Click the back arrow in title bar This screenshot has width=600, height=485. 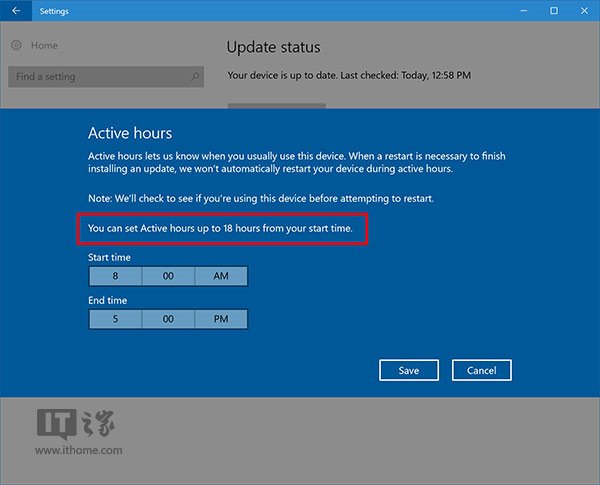tap(15, 10)
